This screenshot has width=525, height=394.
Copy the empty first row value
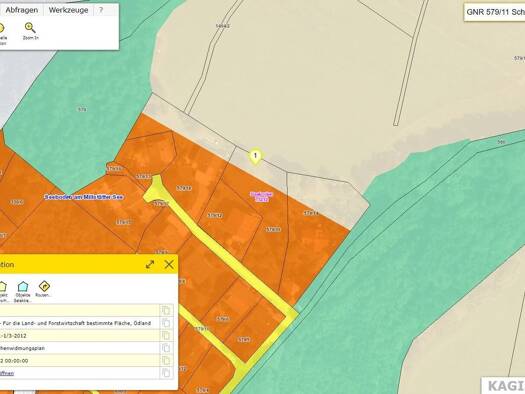pos(166,310)
